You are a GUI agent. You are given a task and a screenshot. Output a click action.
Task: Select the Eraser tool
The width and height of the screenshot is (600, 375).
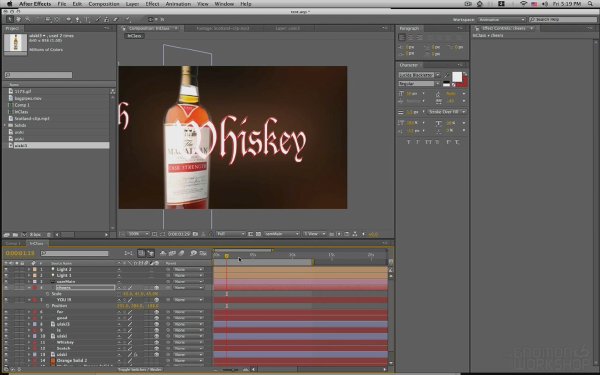[x=116, y=19]
